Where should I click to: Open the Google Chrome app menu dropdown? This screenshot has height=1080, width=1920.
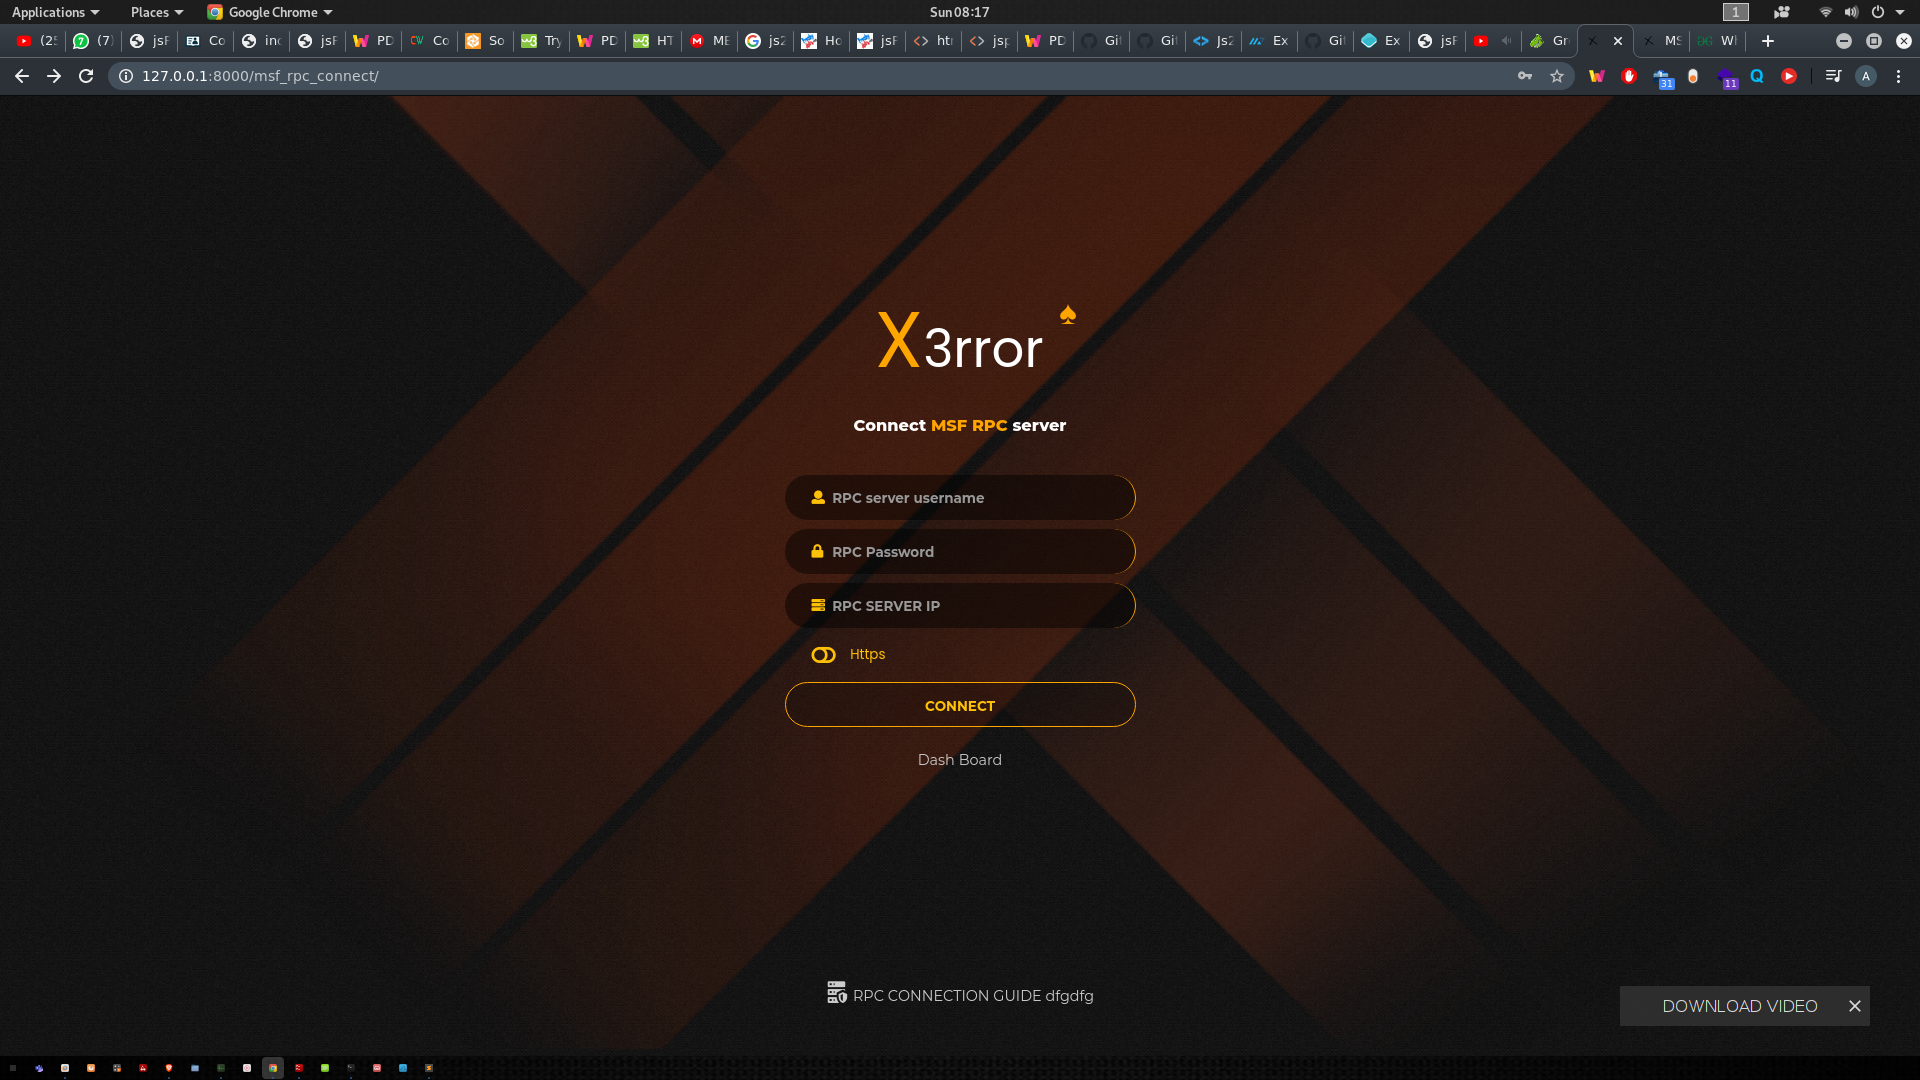pos(270,12)
